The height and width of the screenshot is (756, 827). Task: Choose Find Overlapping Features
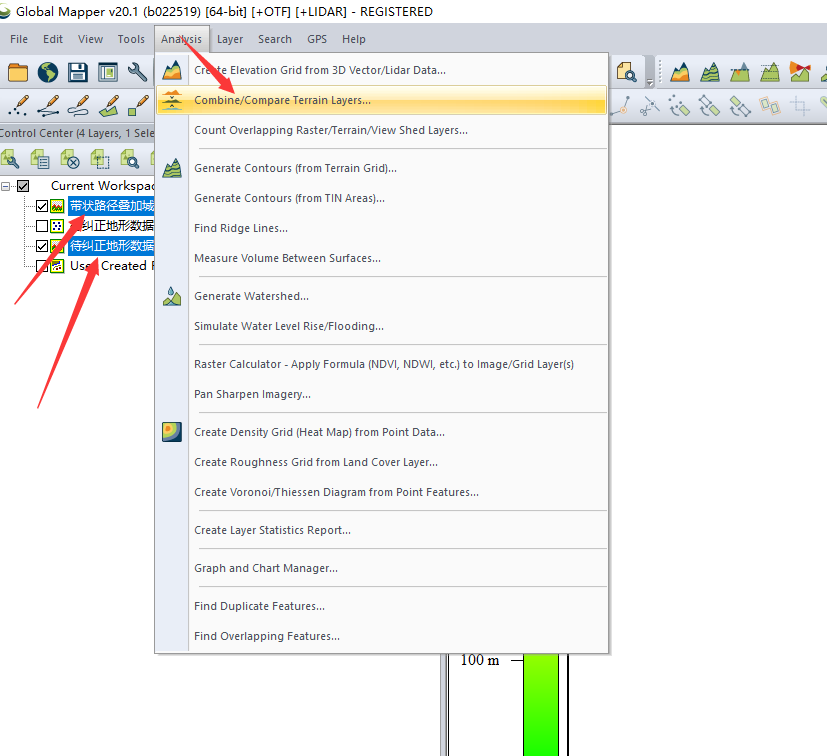pyautogui.click(x=381, y=636)
